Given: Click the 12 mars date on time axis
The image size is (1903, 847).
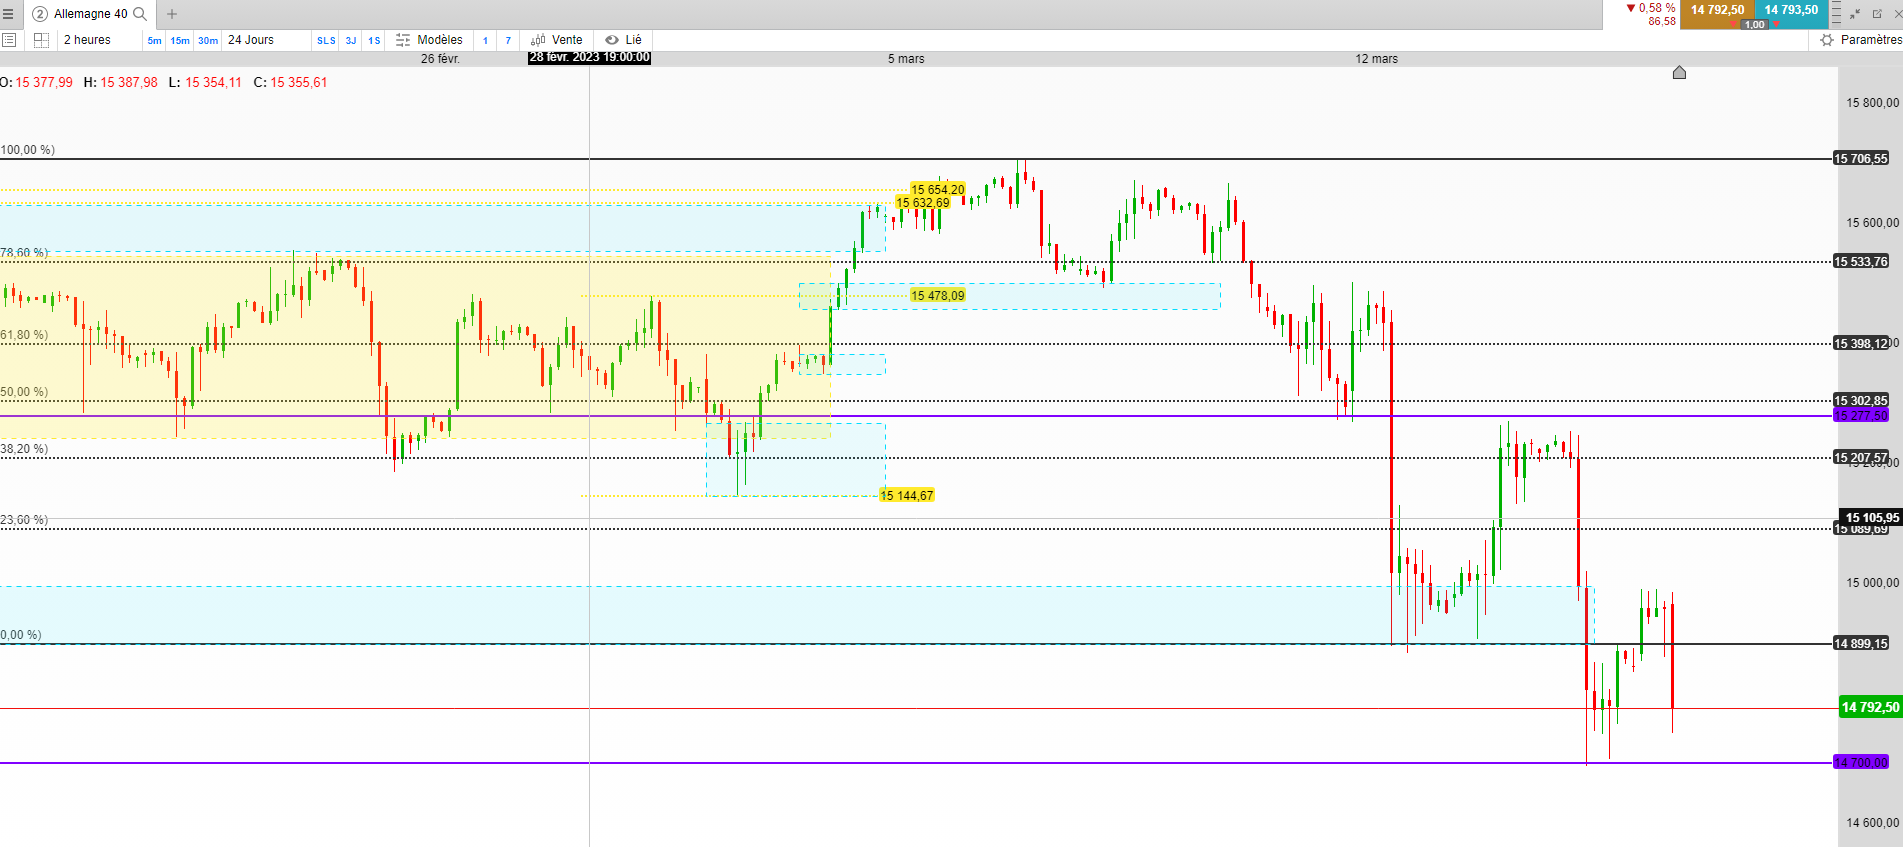Looking at the screenshot, I should (1377, 59).
